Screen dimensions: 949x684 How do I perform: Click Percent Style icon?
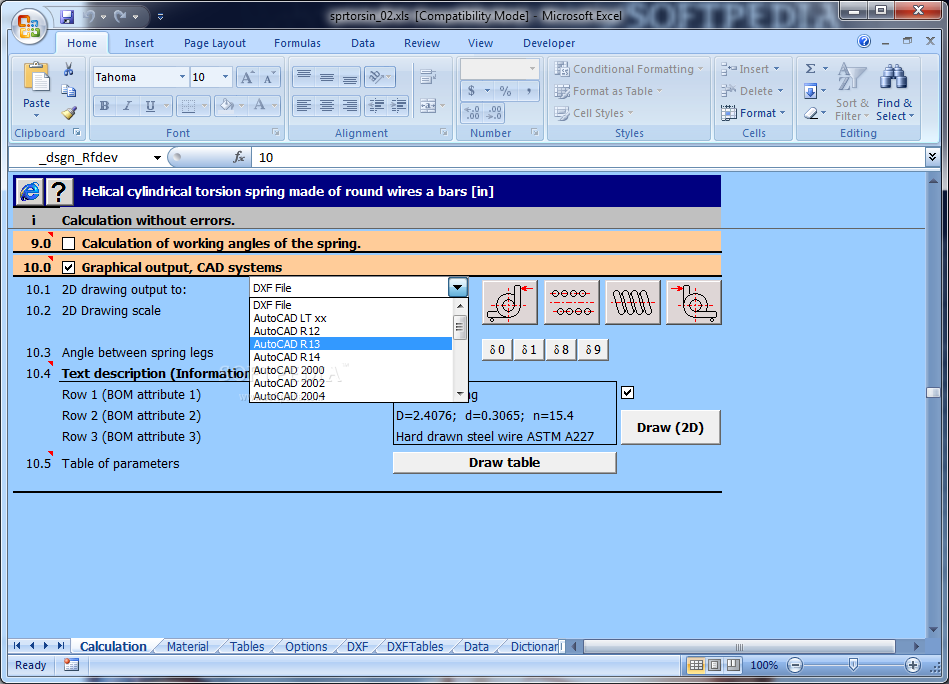point(505,91)
